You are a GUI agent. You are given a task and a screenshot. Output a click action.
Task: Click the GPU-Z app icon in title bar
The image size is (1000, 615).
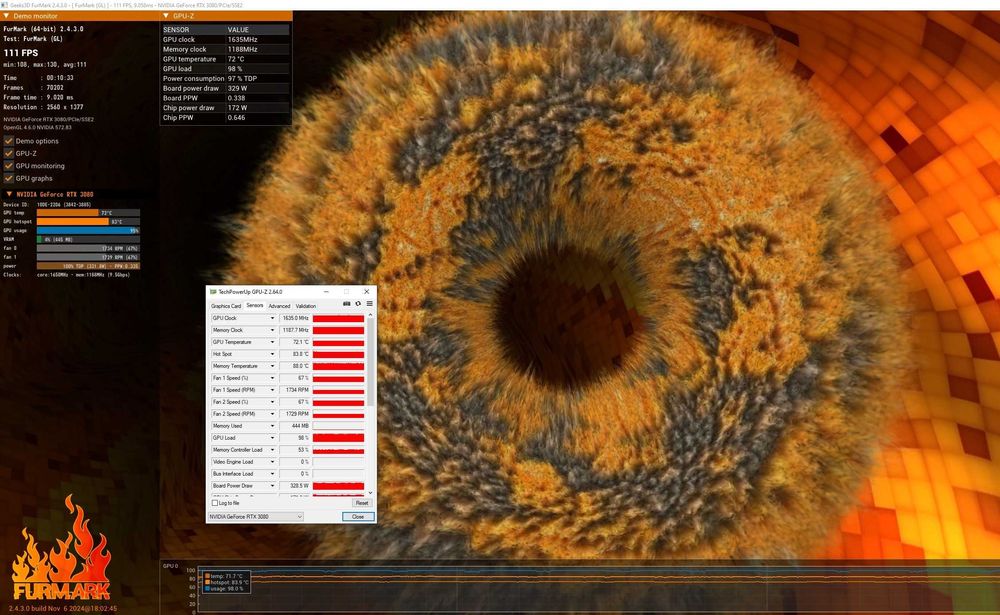coord(213,291)
